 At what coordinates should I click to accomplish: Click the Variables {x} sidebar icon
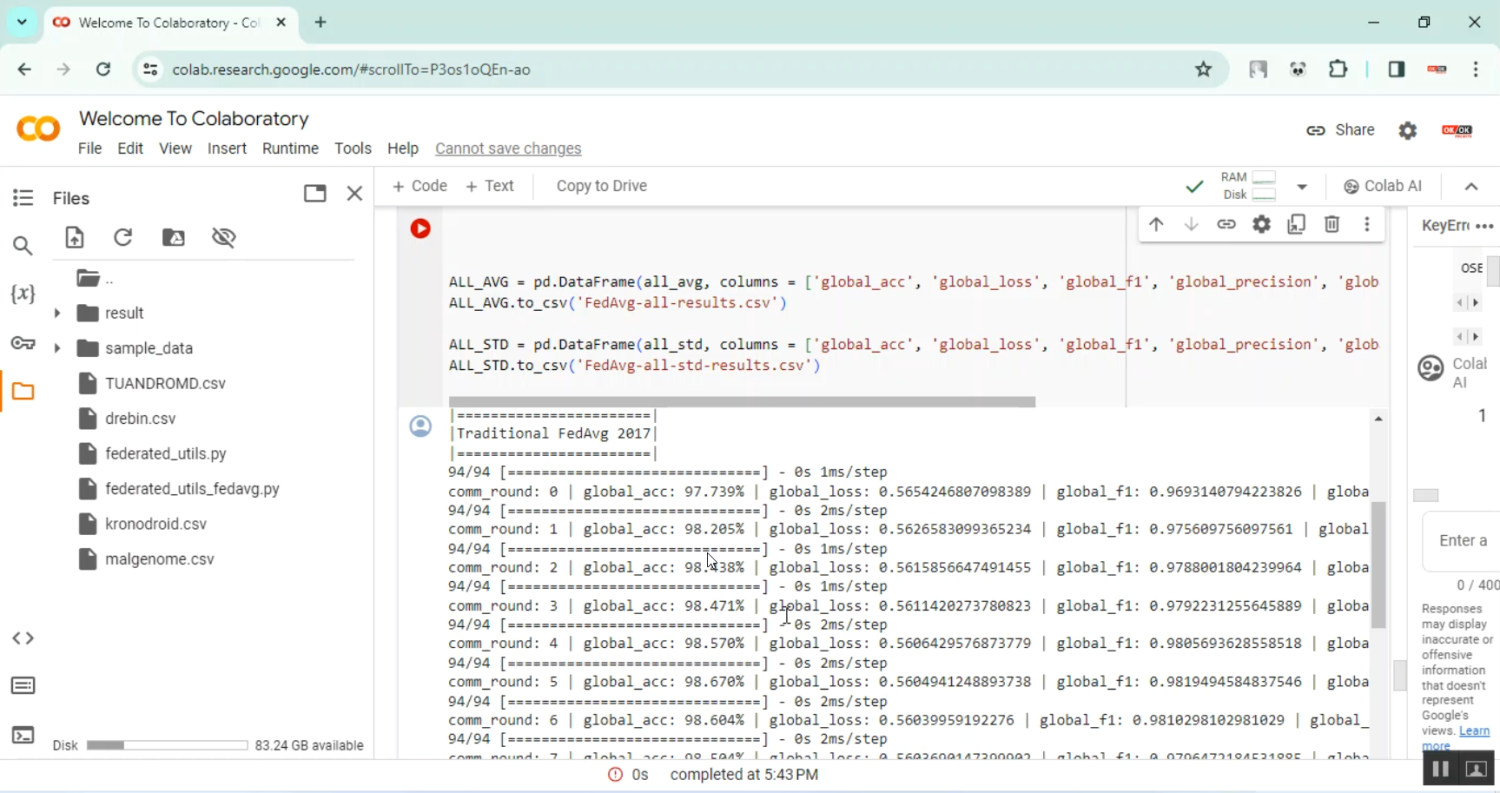coord(23,294)
